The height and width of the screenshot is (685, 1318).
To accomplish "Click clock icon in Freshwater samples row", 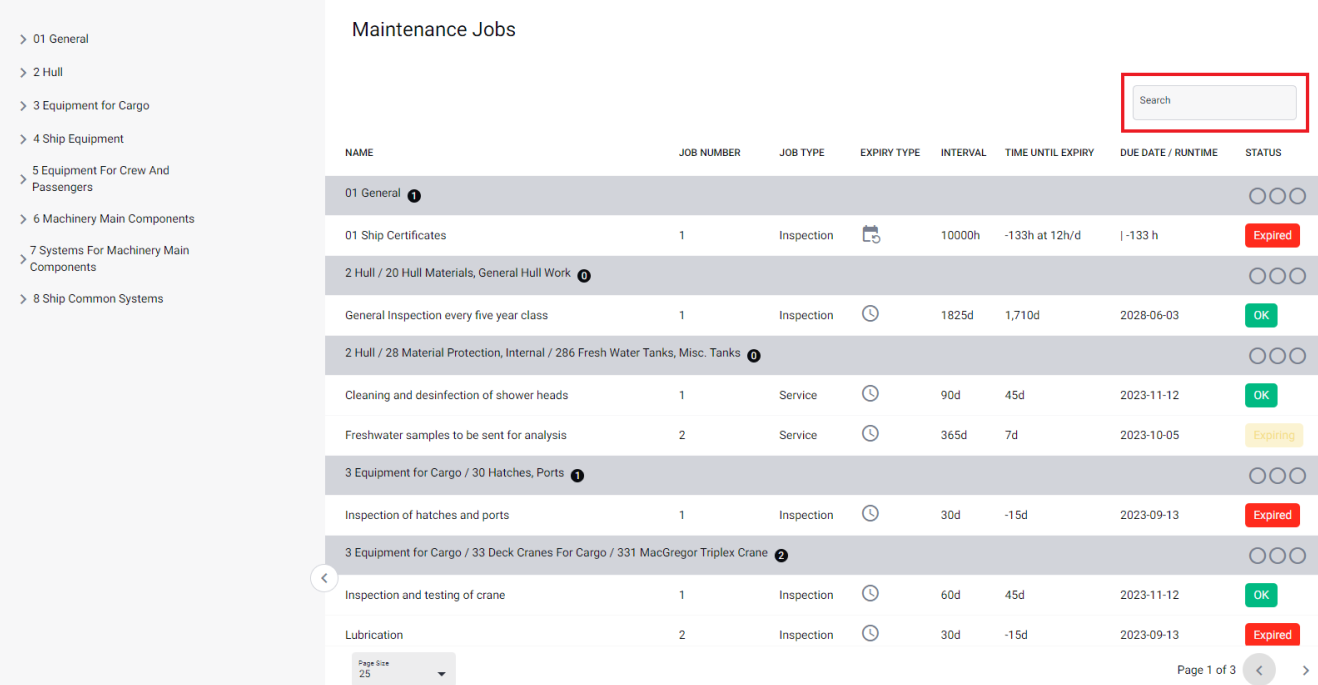I will 871,434.
